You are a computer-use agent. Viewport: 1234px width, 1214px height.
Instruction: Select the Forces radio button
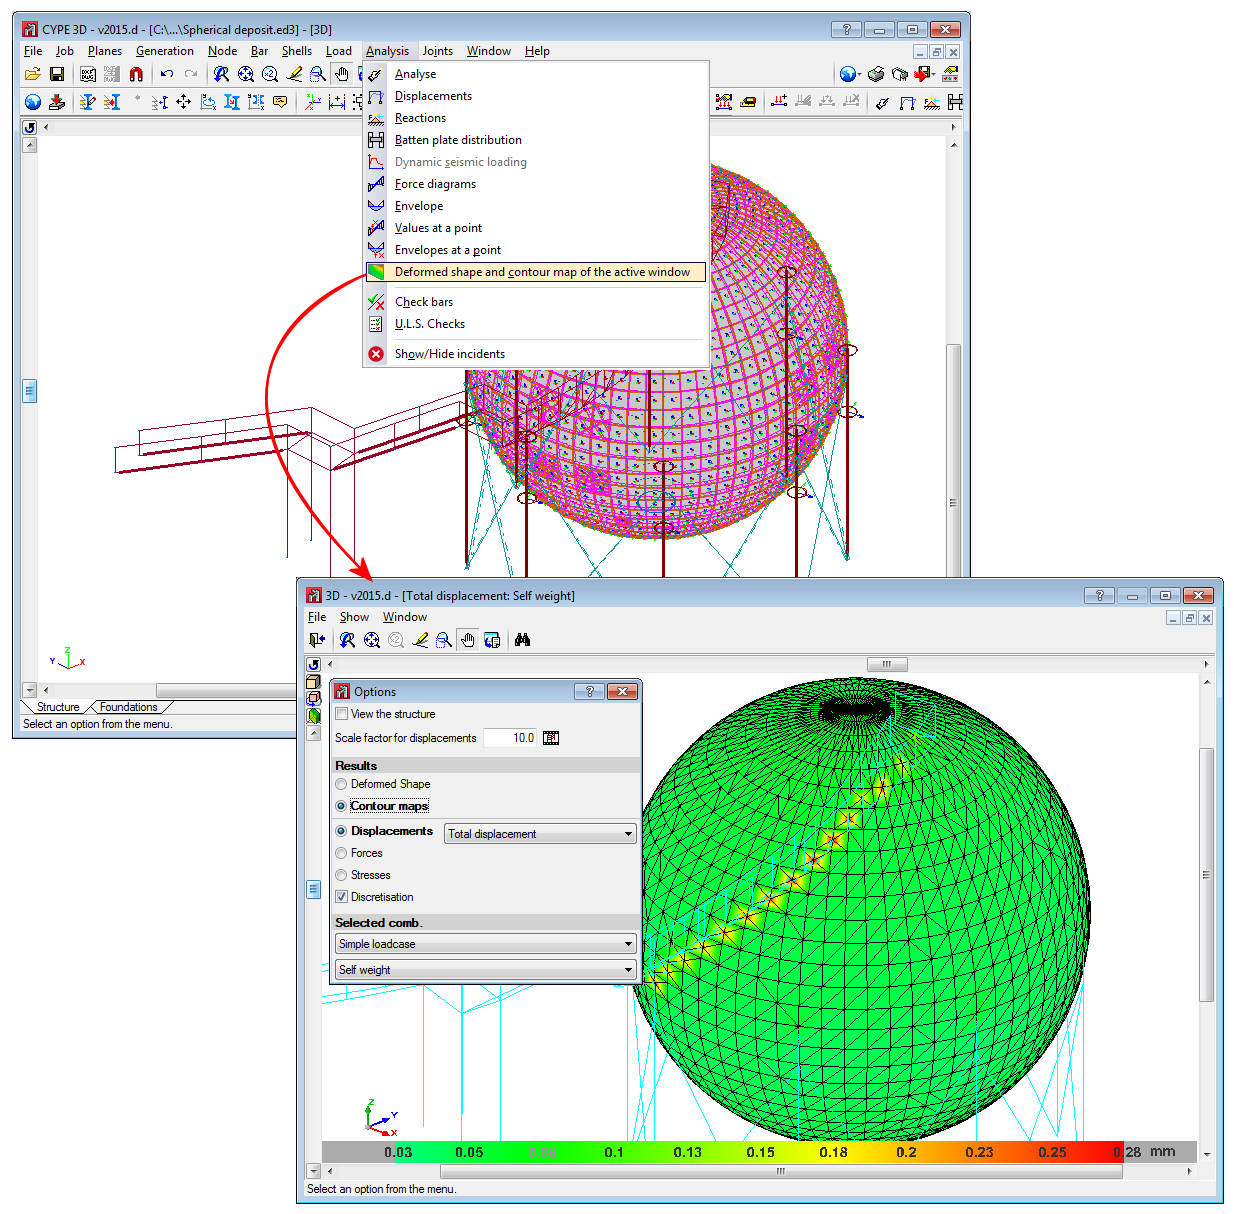341,853
